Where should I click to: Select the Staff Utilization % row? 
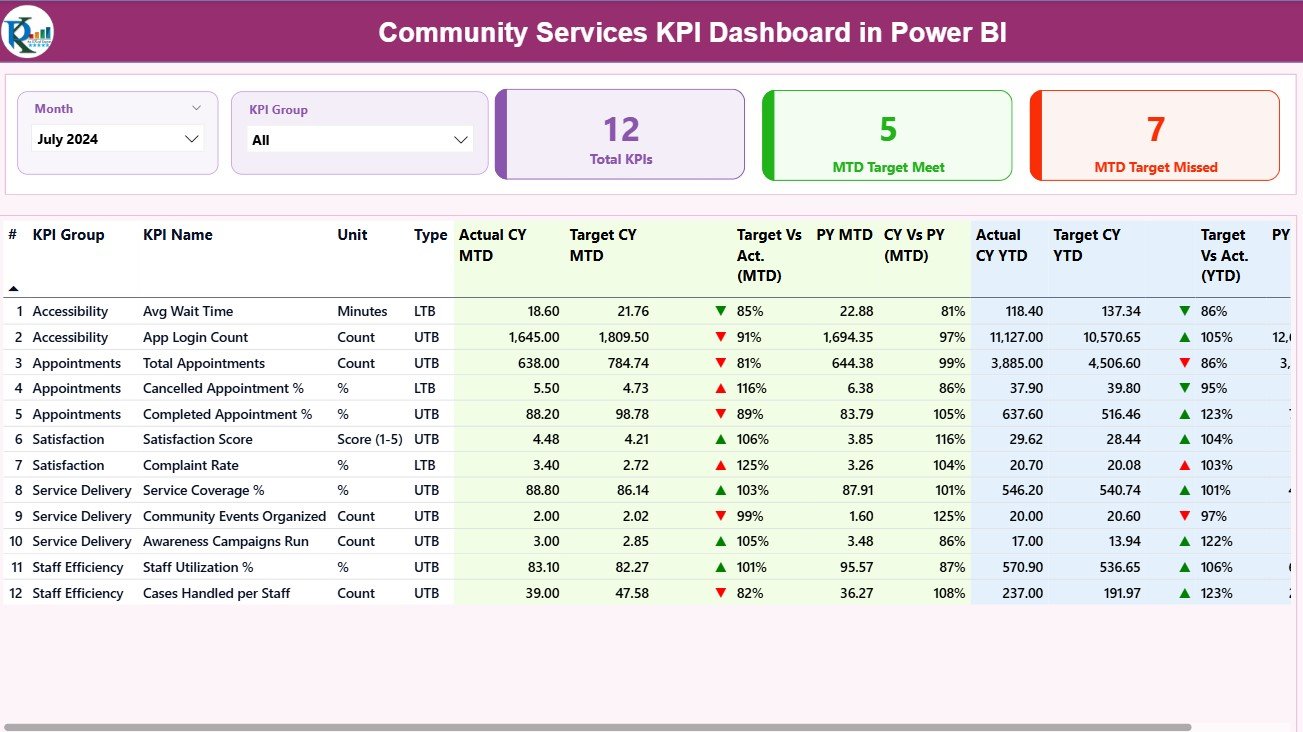[198, 567]
